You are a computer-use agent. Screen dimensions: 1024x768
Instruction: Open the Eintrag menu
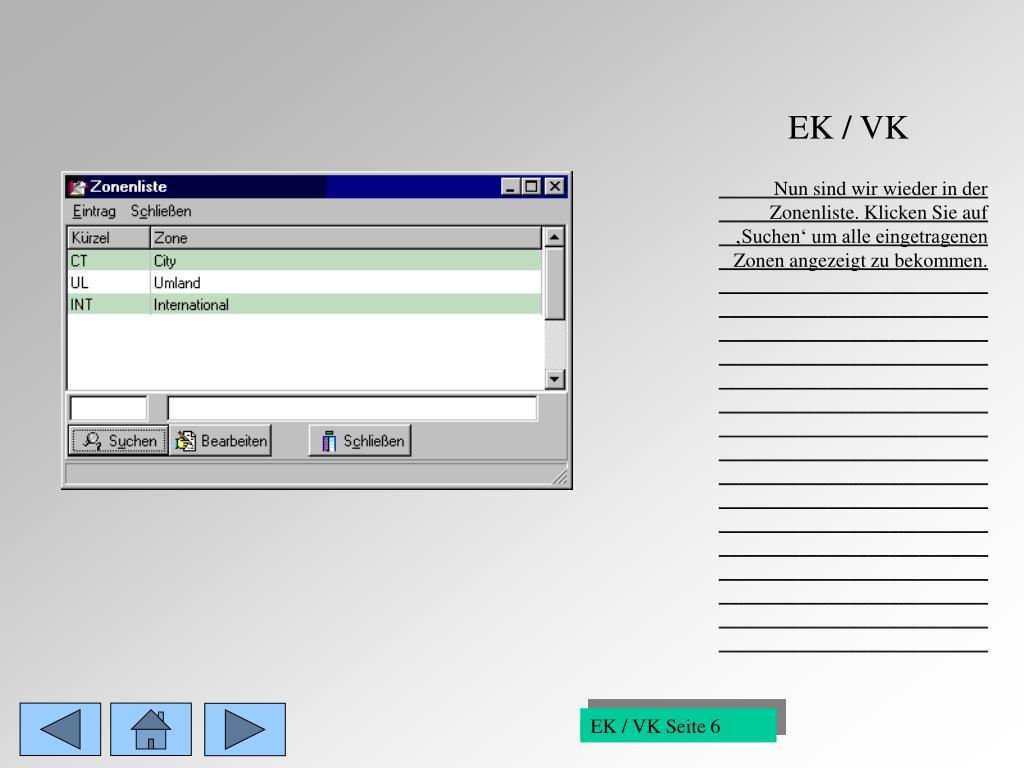[94, 212]
